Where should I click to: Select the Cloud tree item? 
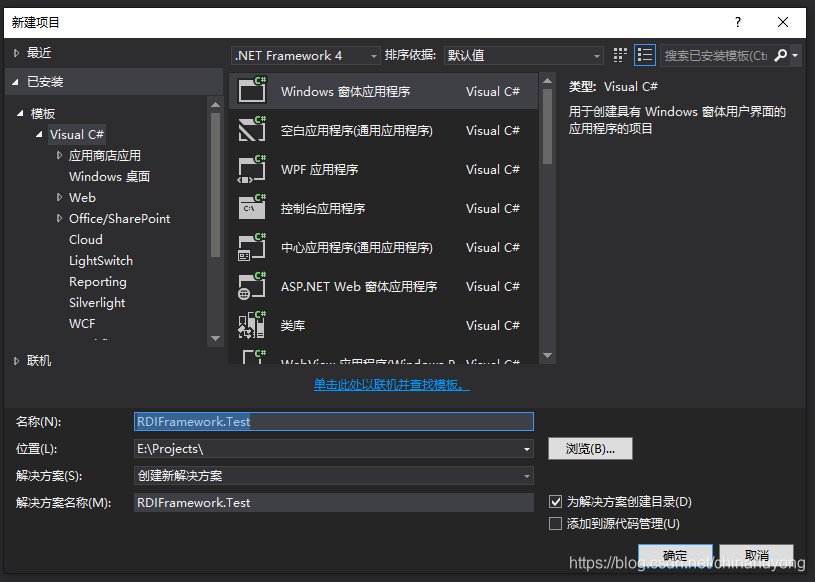point(86,240)
